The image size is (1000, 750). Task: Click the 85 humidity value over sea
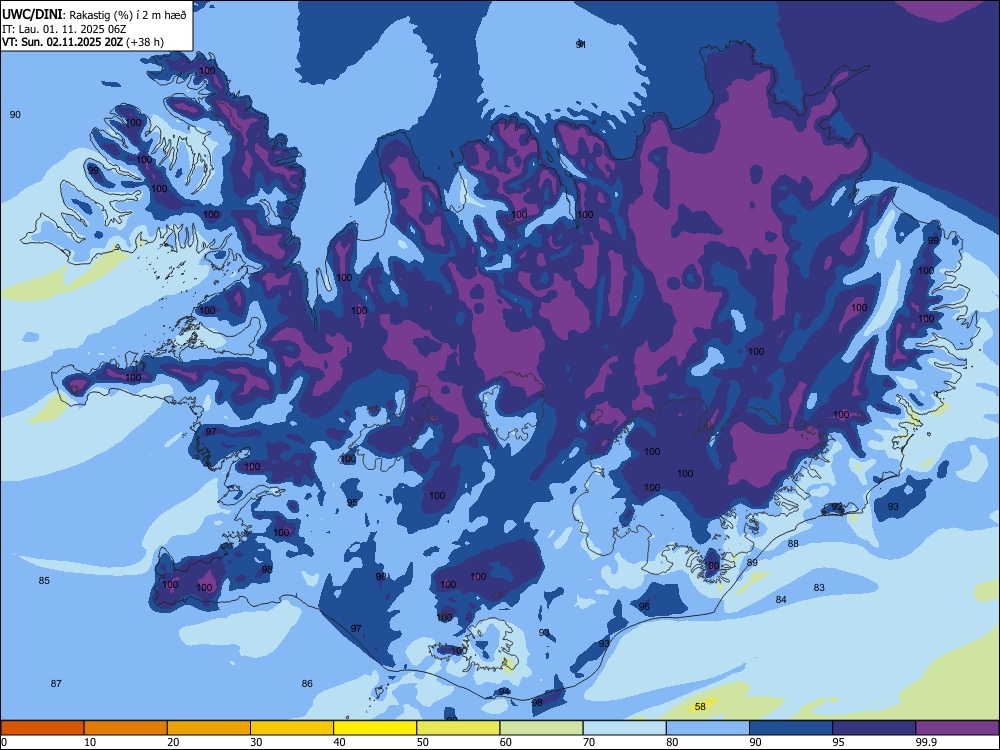click(x=44, y=580)
